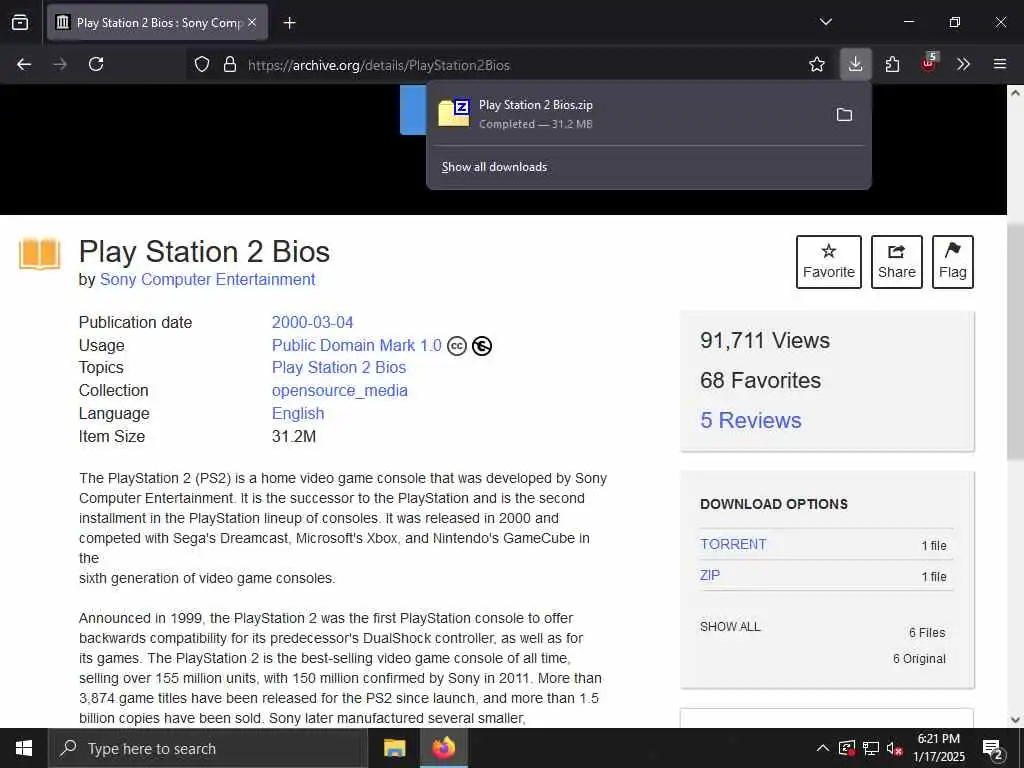Click the Creative Commons CC icon
Image resolution: width=1024 pixels, height=768 pixels.
coord(457,346)
